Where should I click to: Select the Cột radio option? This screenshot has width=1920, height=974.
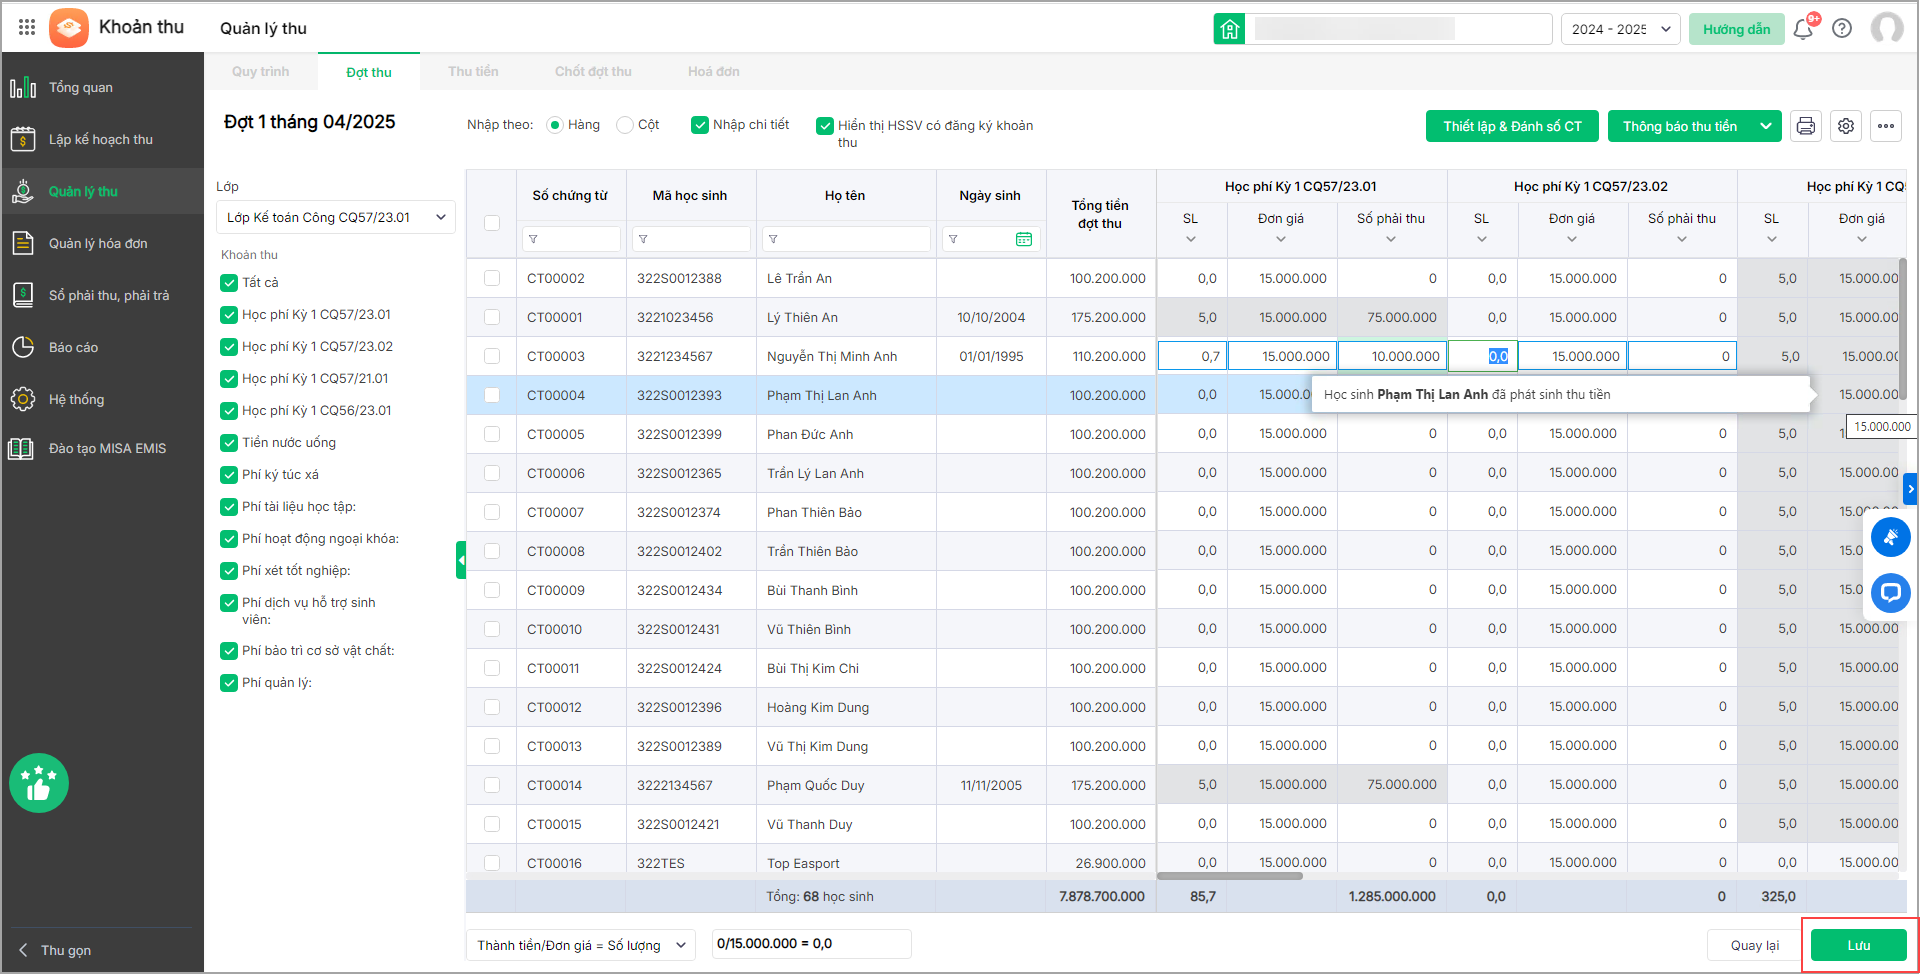[625, 125]
